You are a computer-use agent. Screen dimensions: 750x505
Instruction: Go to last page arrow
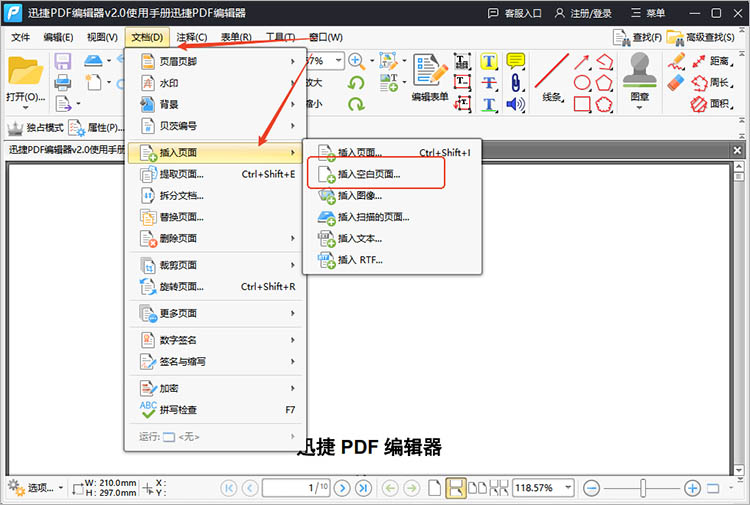click(364, 488)
